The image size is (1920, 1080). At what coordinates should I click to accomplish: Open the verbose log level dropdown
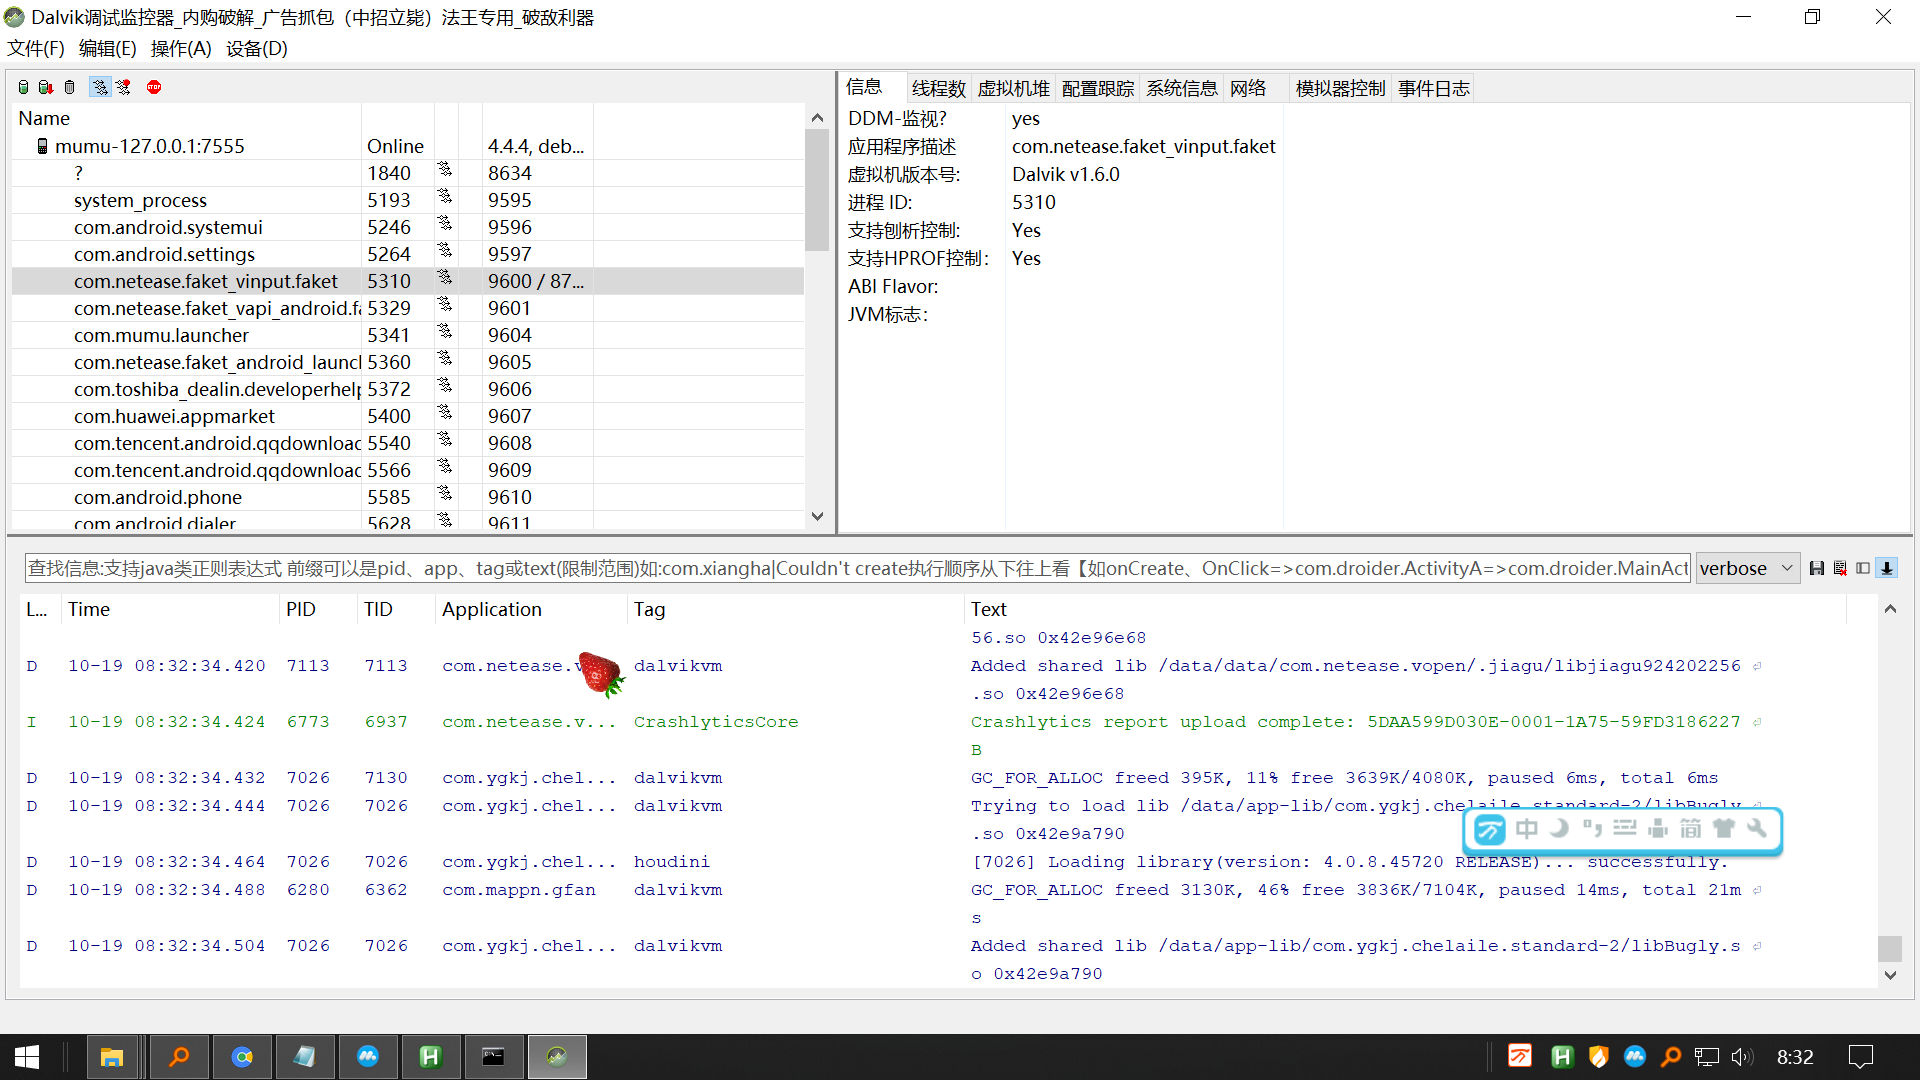pos(1747,568)
